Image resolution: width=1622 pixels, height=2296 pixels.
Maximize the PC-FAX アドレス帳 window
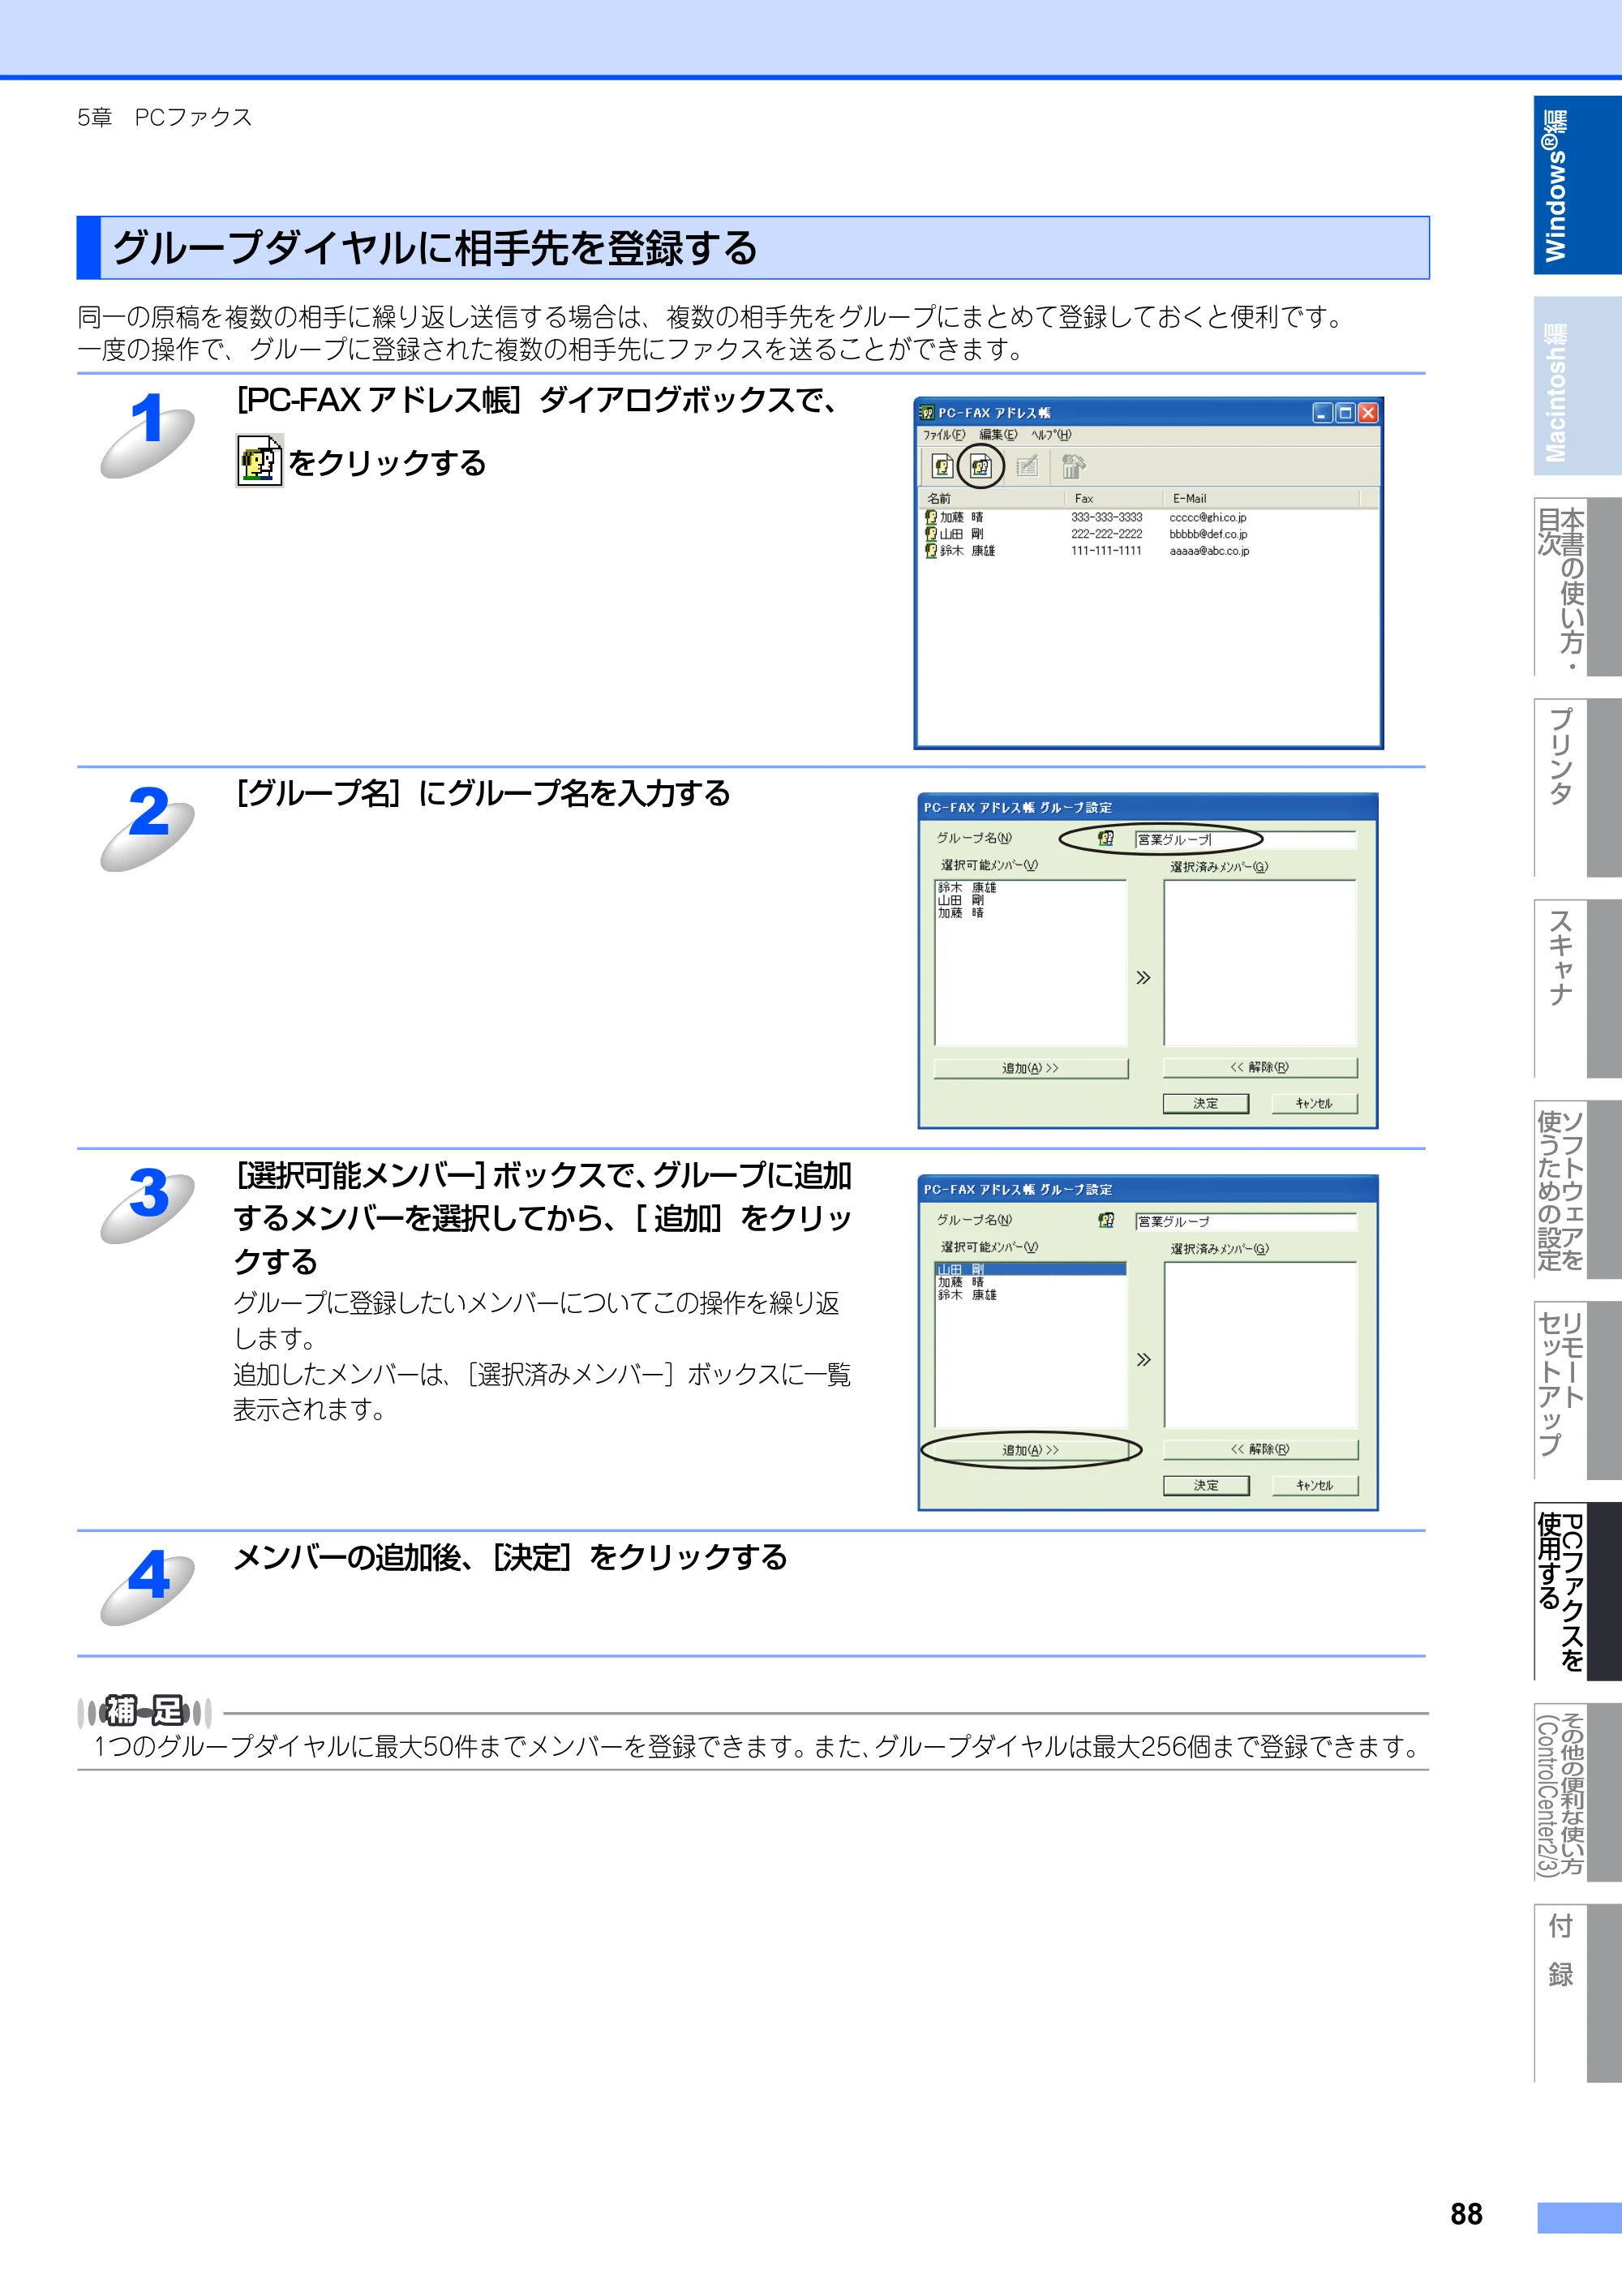[x=1345, y=412]
